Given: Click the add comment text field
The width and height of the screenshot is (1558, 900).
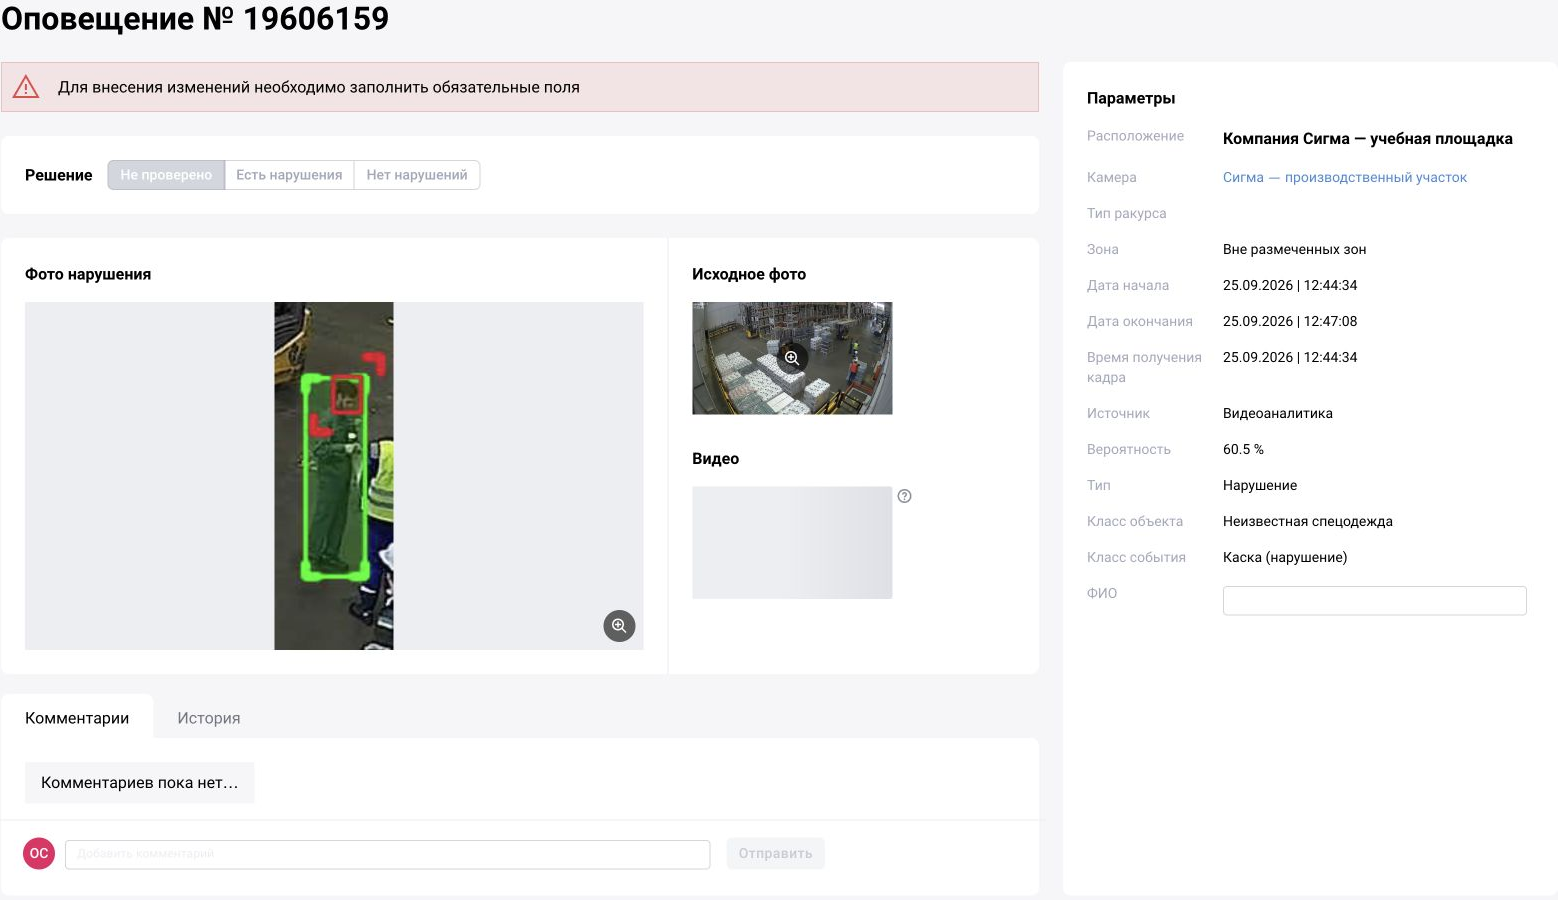Looking at the screenshot, I should 388,854.
